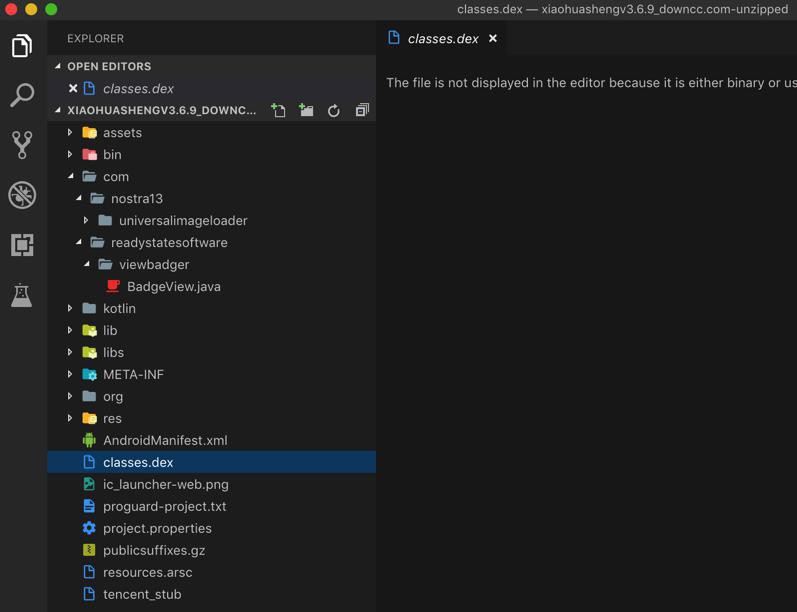Viewport: 797px width, 612px height.
Task: Open BadgeView.java file
Action: click(x=174, y=286)
